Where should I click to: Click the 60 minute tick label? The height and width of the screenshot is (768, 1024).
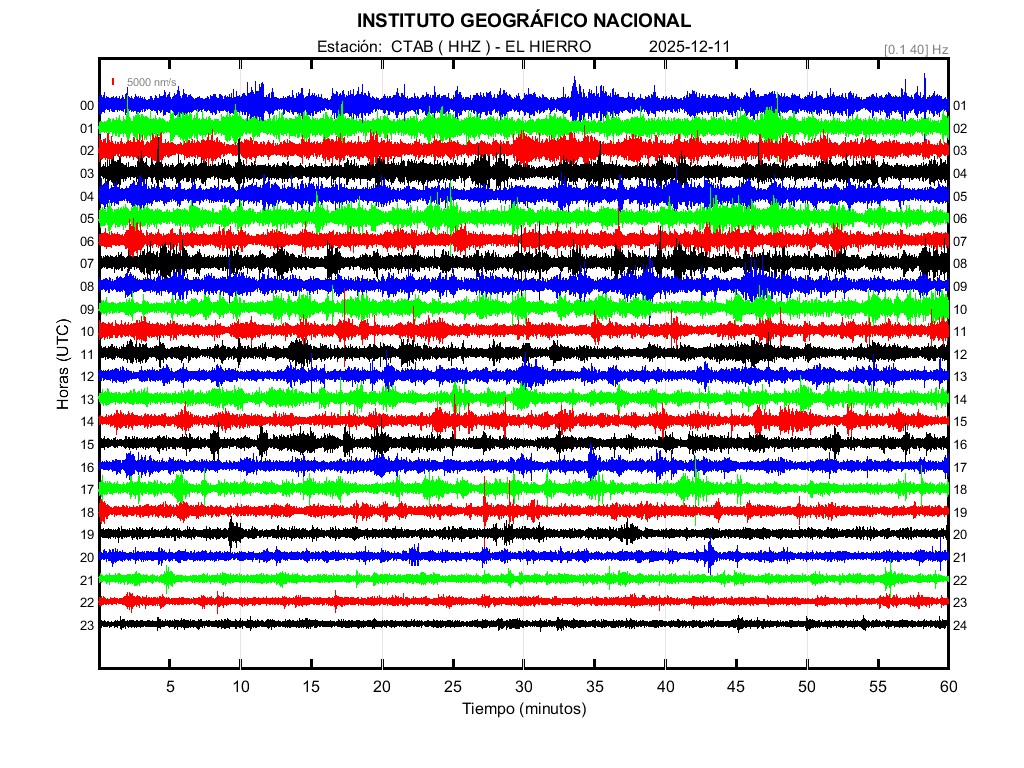948,687
